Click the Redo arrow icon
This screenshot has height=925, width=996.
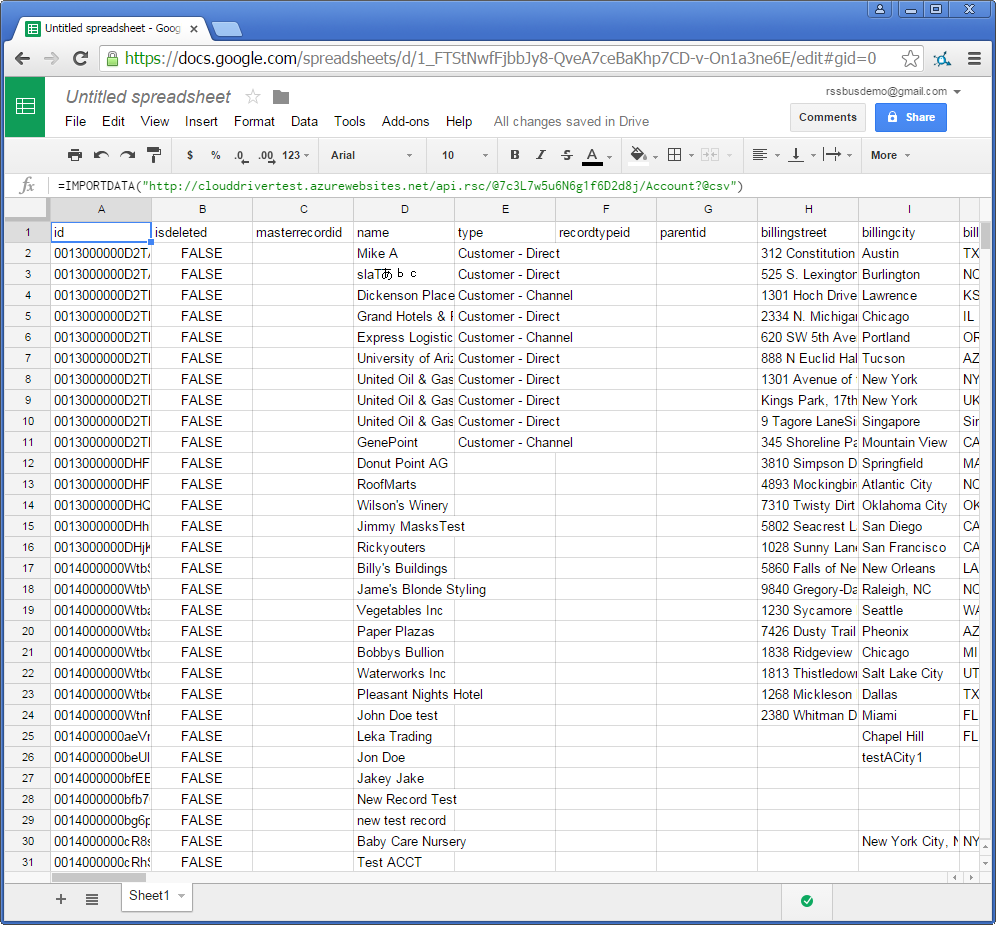127,155
